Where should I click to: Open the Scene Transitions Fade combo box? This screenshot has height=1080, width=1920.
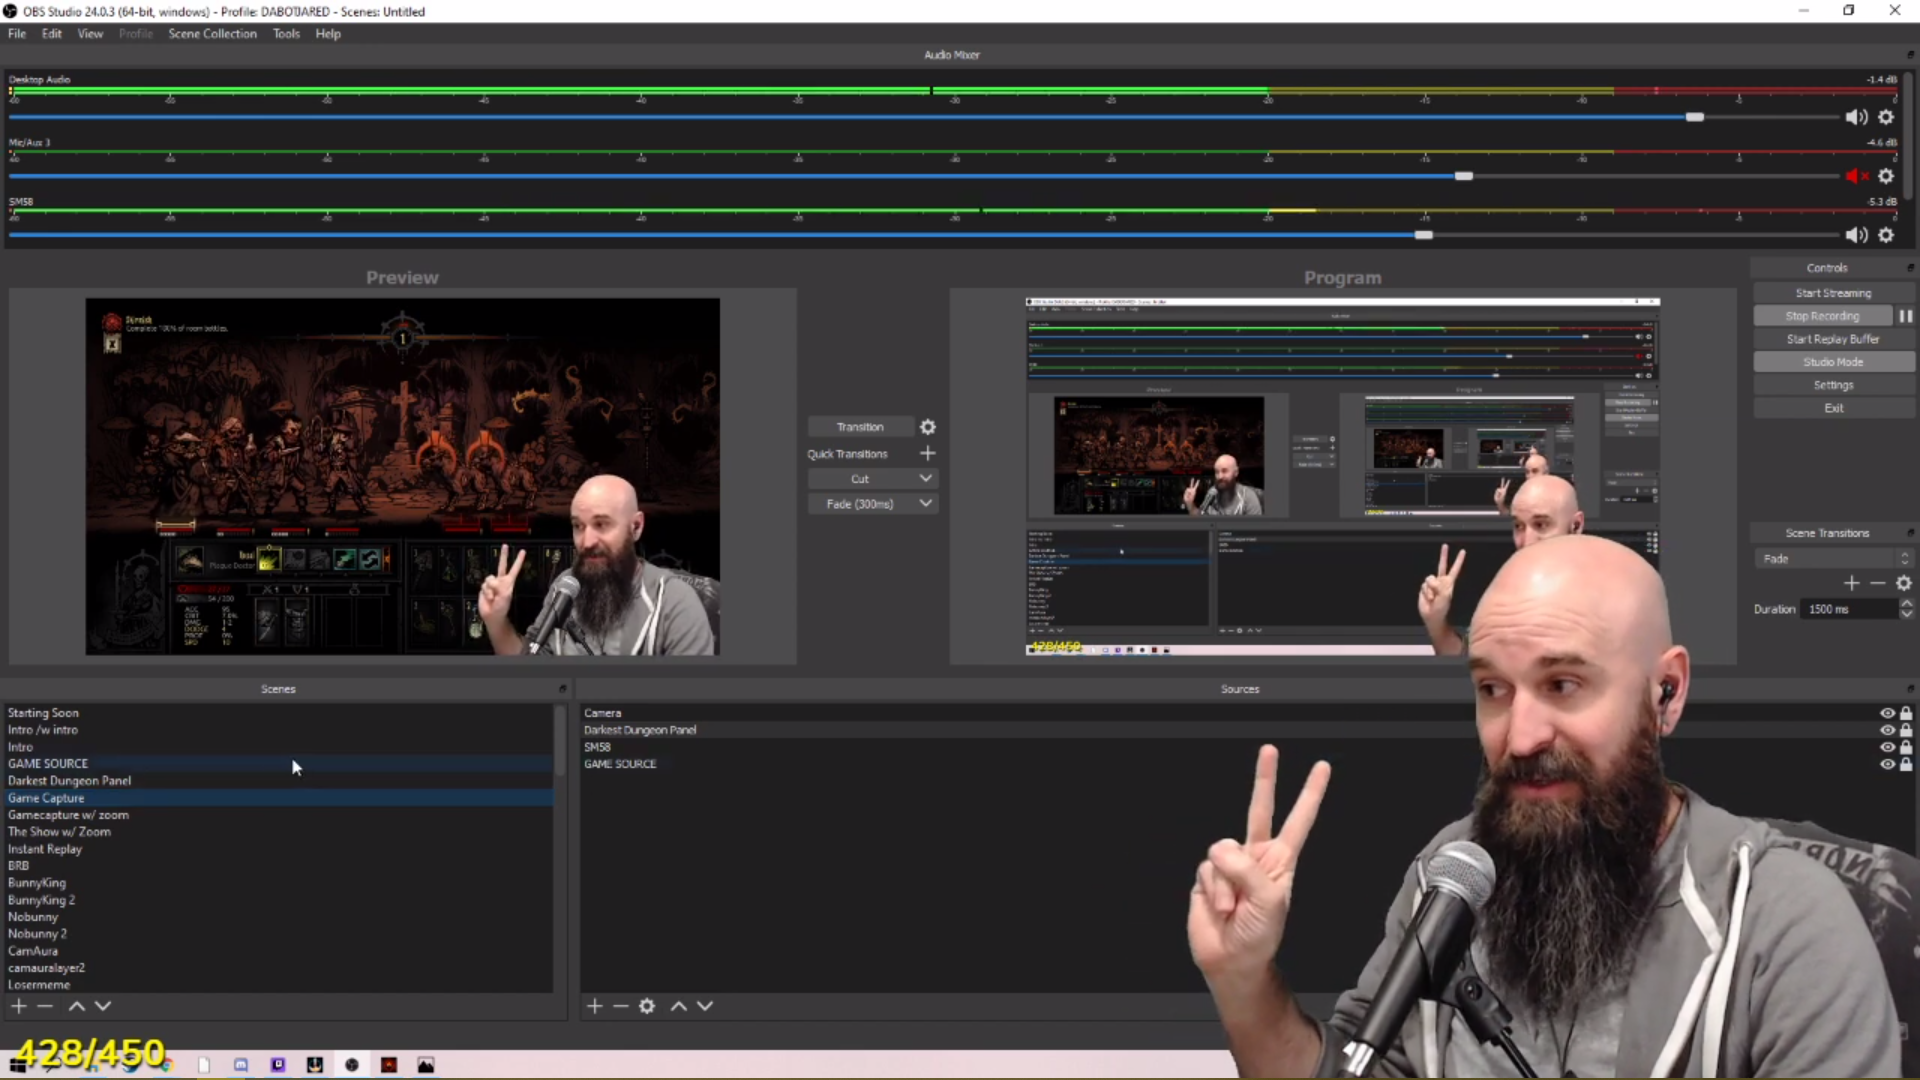(x=1833, y=559)
